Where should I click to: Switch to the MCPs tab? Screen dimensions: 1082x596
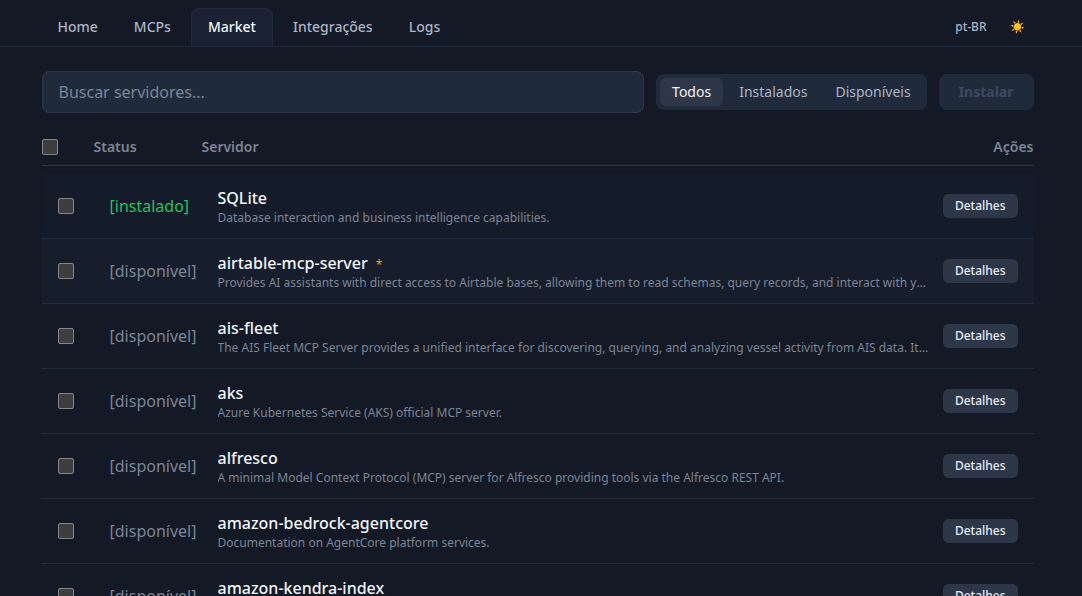tap(153, 27)
